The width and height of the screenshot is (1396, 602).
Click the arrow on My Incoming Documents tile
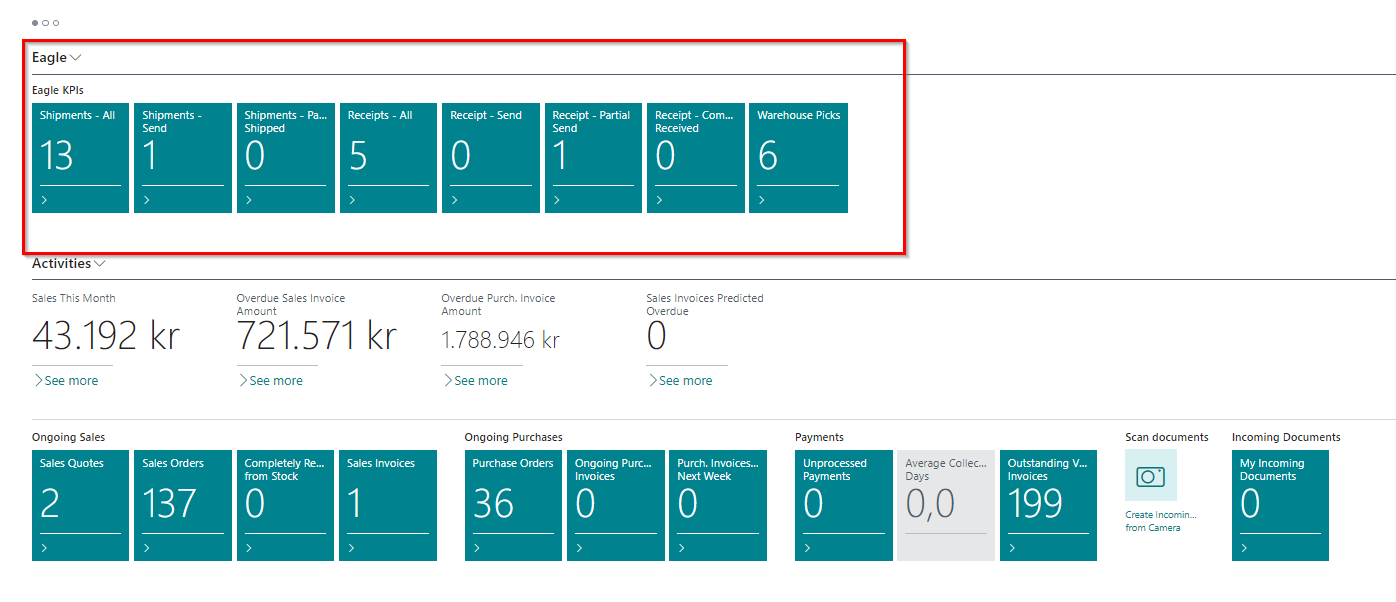tap(1244, 548)
